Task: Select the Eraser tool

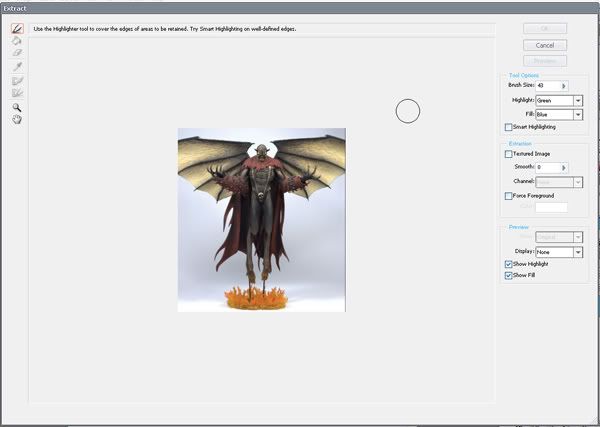Action: 17,53
